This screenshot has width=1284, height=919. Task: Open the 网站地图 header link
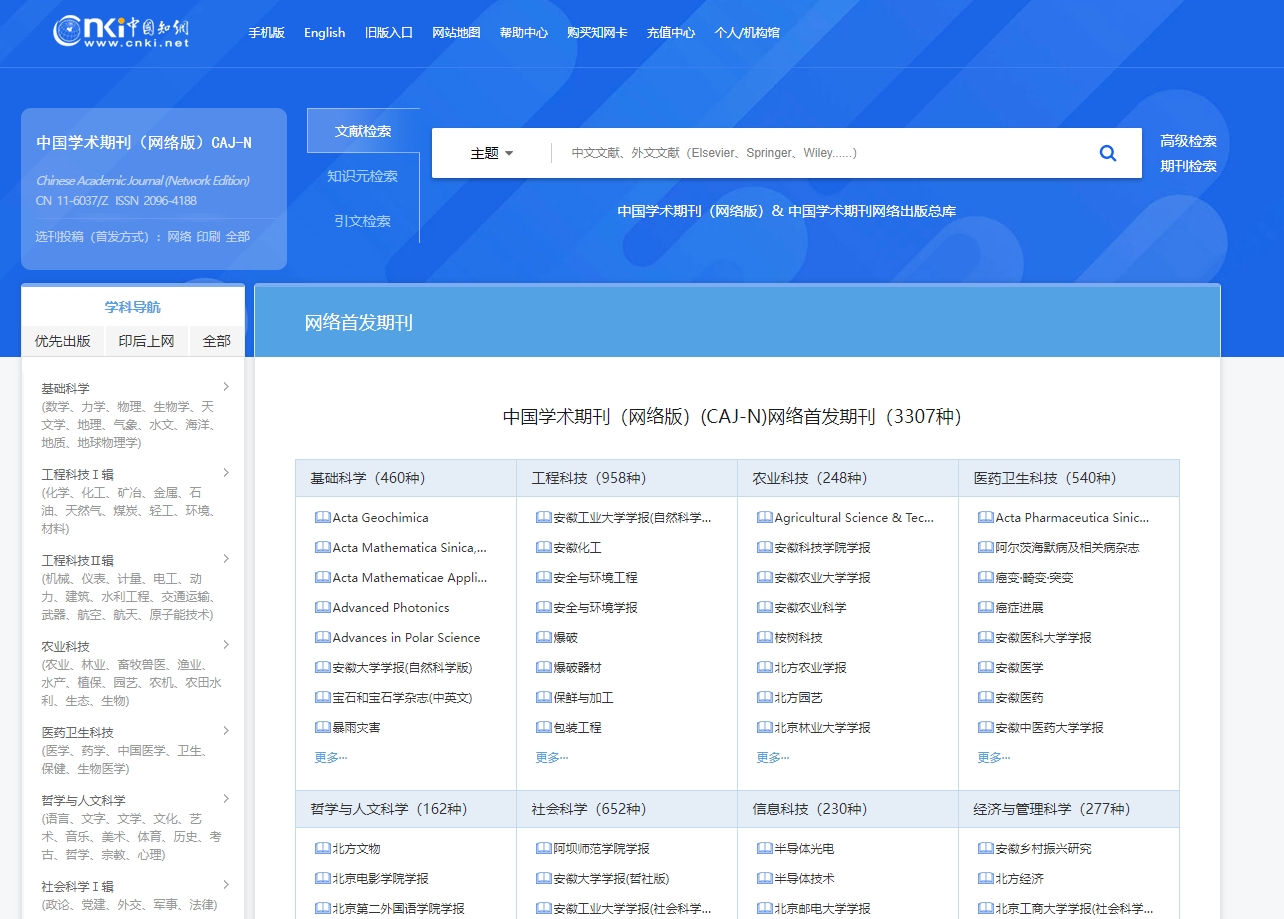click(x=456, y=32)
